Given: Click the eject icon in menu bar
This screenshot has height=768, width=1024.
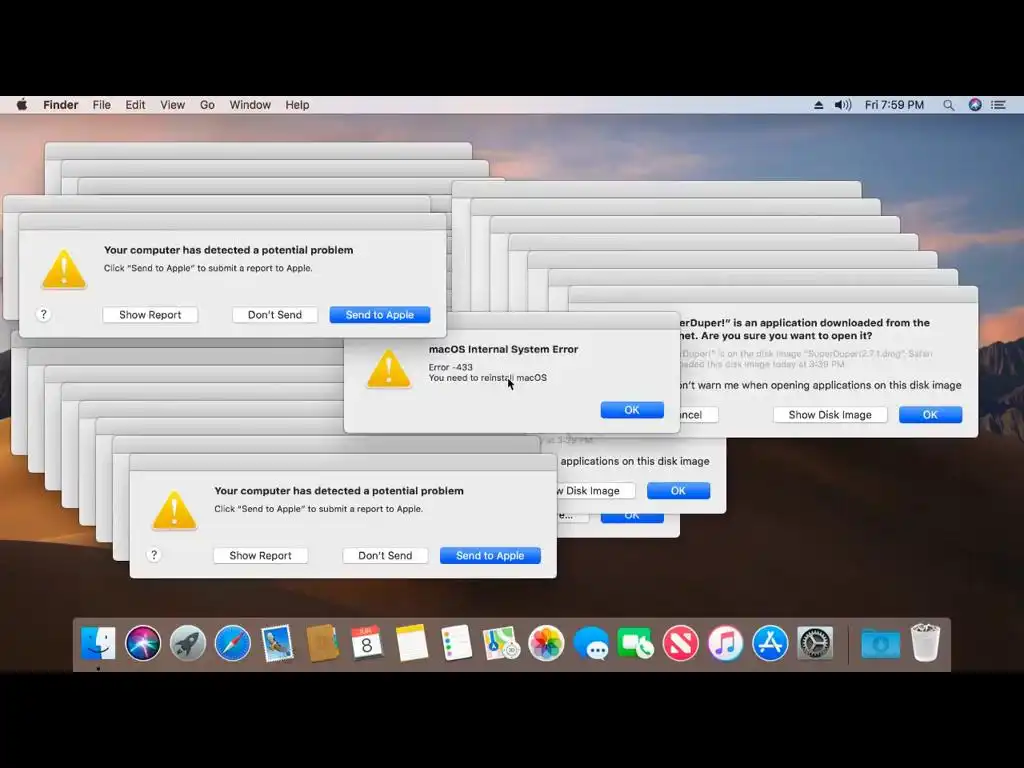Looking at the screenshot, I should [x=818, y=105].
